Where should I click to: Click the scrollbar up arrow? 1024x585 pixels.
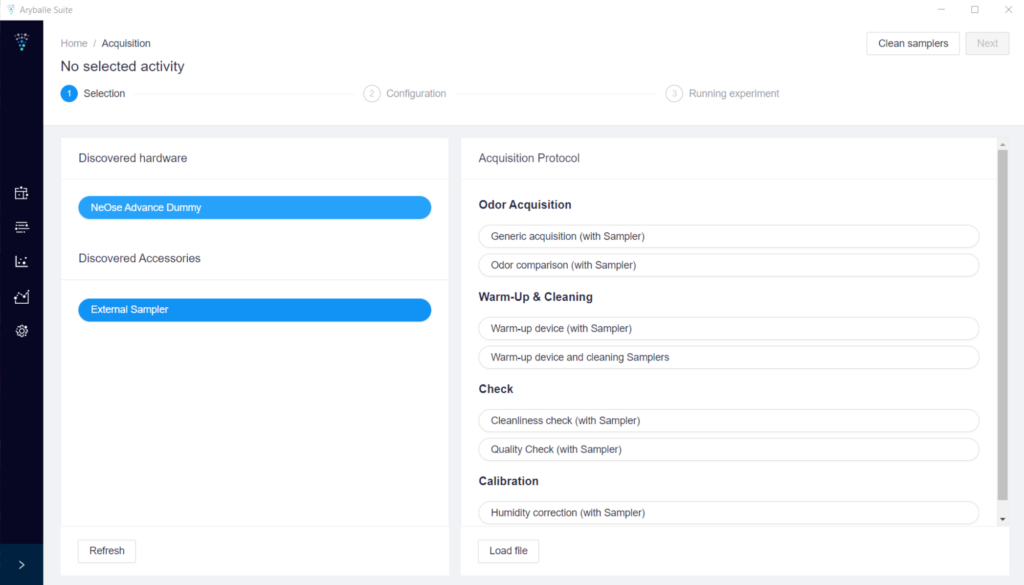point(1002,144)
